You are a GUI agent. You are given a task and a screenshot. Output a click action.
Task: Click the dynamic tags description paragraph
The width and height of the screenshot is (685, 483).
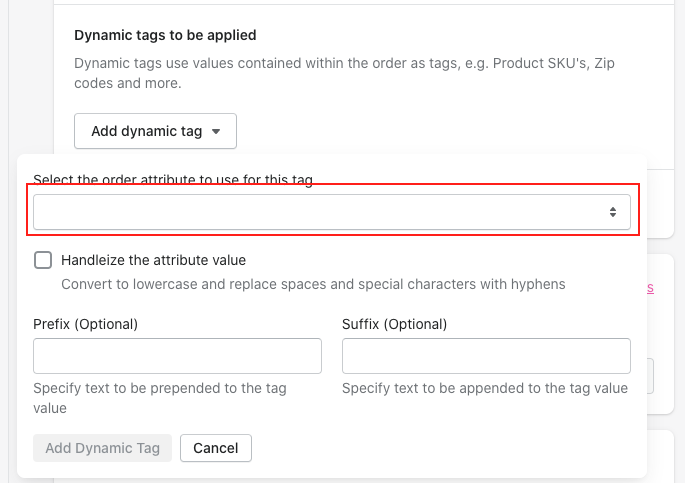pos(343,73)
